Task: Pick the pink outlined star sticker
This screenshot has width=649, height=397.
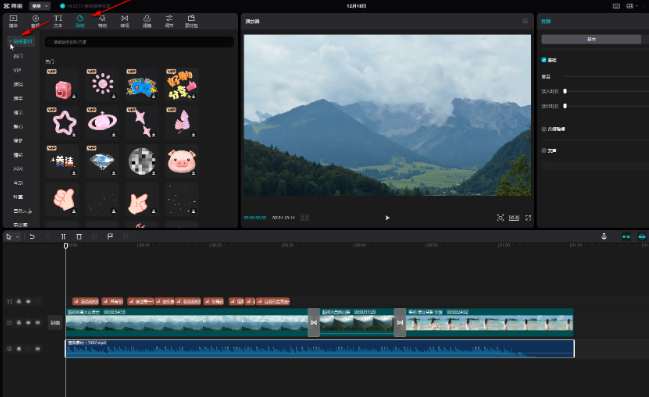Action: [x=62, y=123]
